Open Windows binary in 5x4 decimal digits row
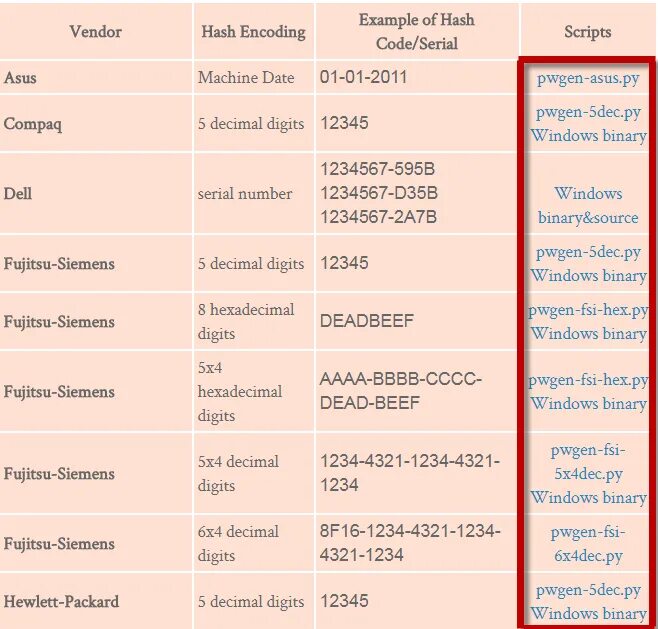The height and width of the screenshot is (629, 658). (x=588, y=498)
